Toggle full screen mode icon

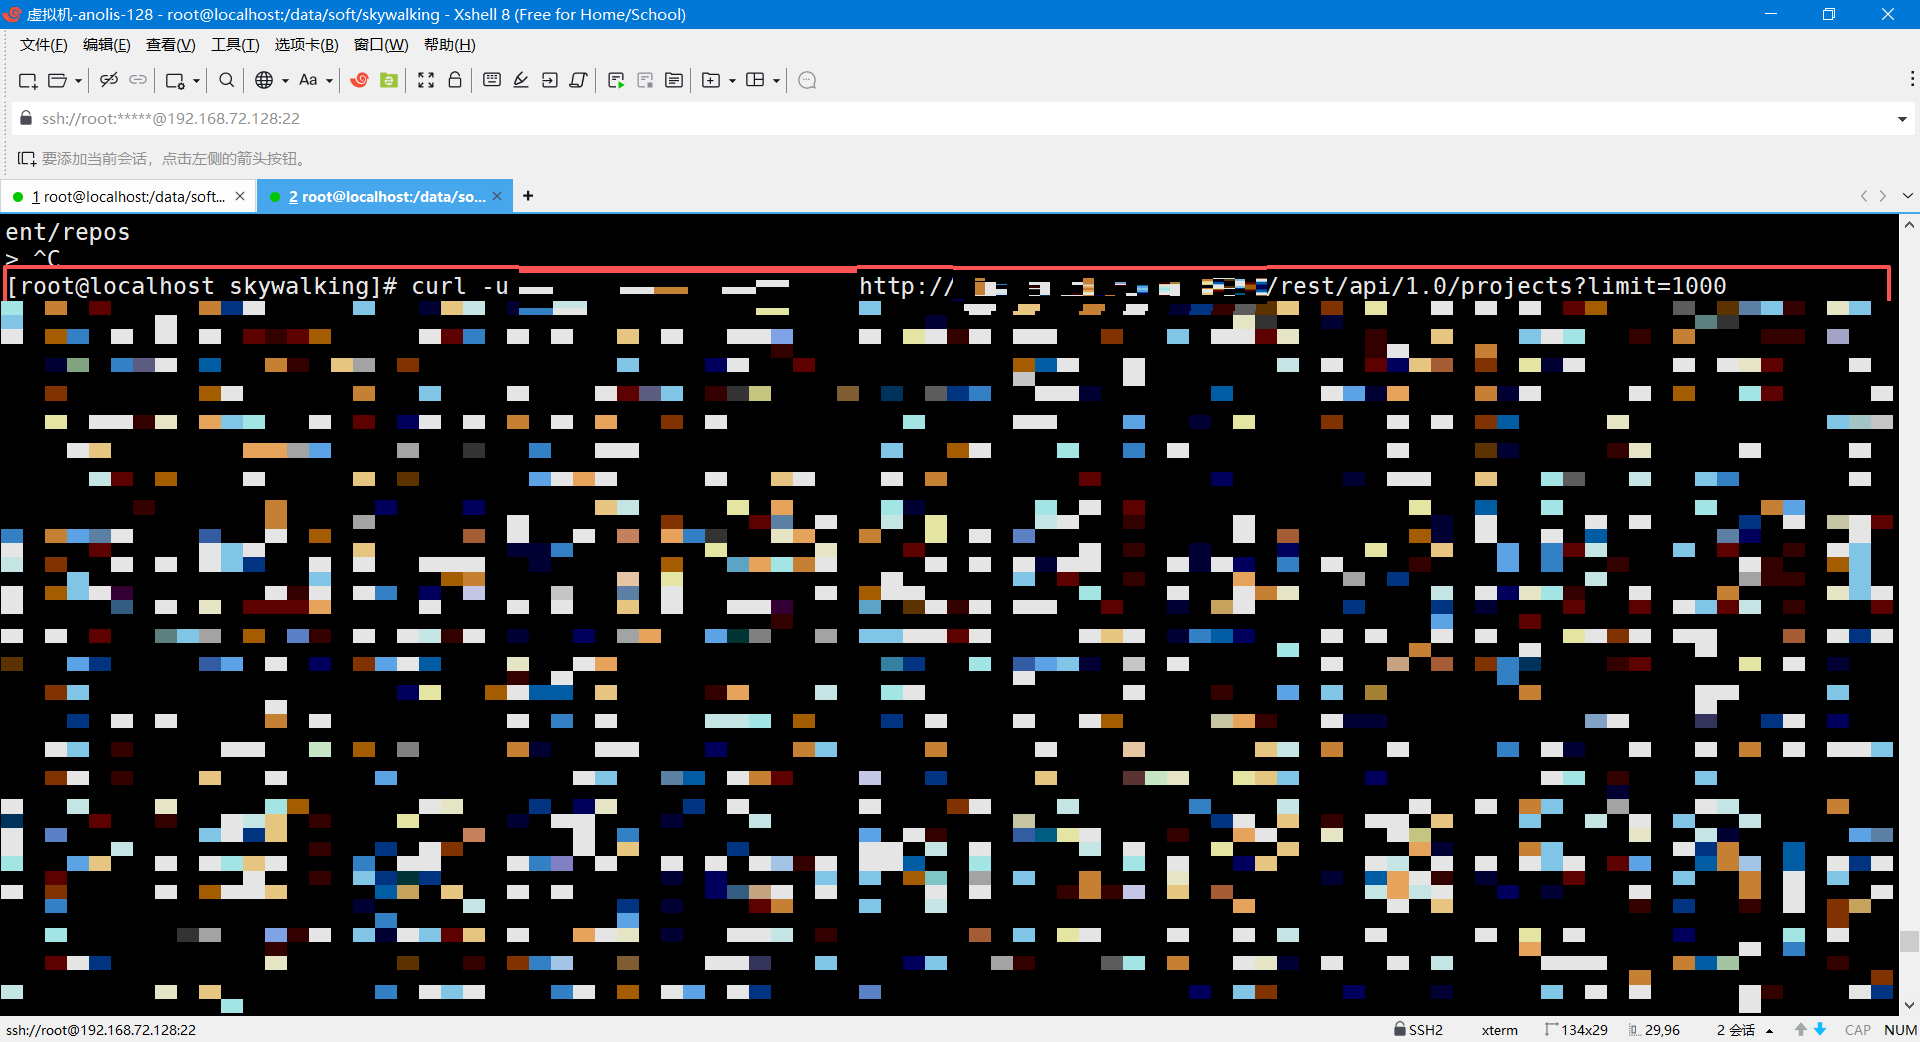pyautogui.click(x=426, y=80)
